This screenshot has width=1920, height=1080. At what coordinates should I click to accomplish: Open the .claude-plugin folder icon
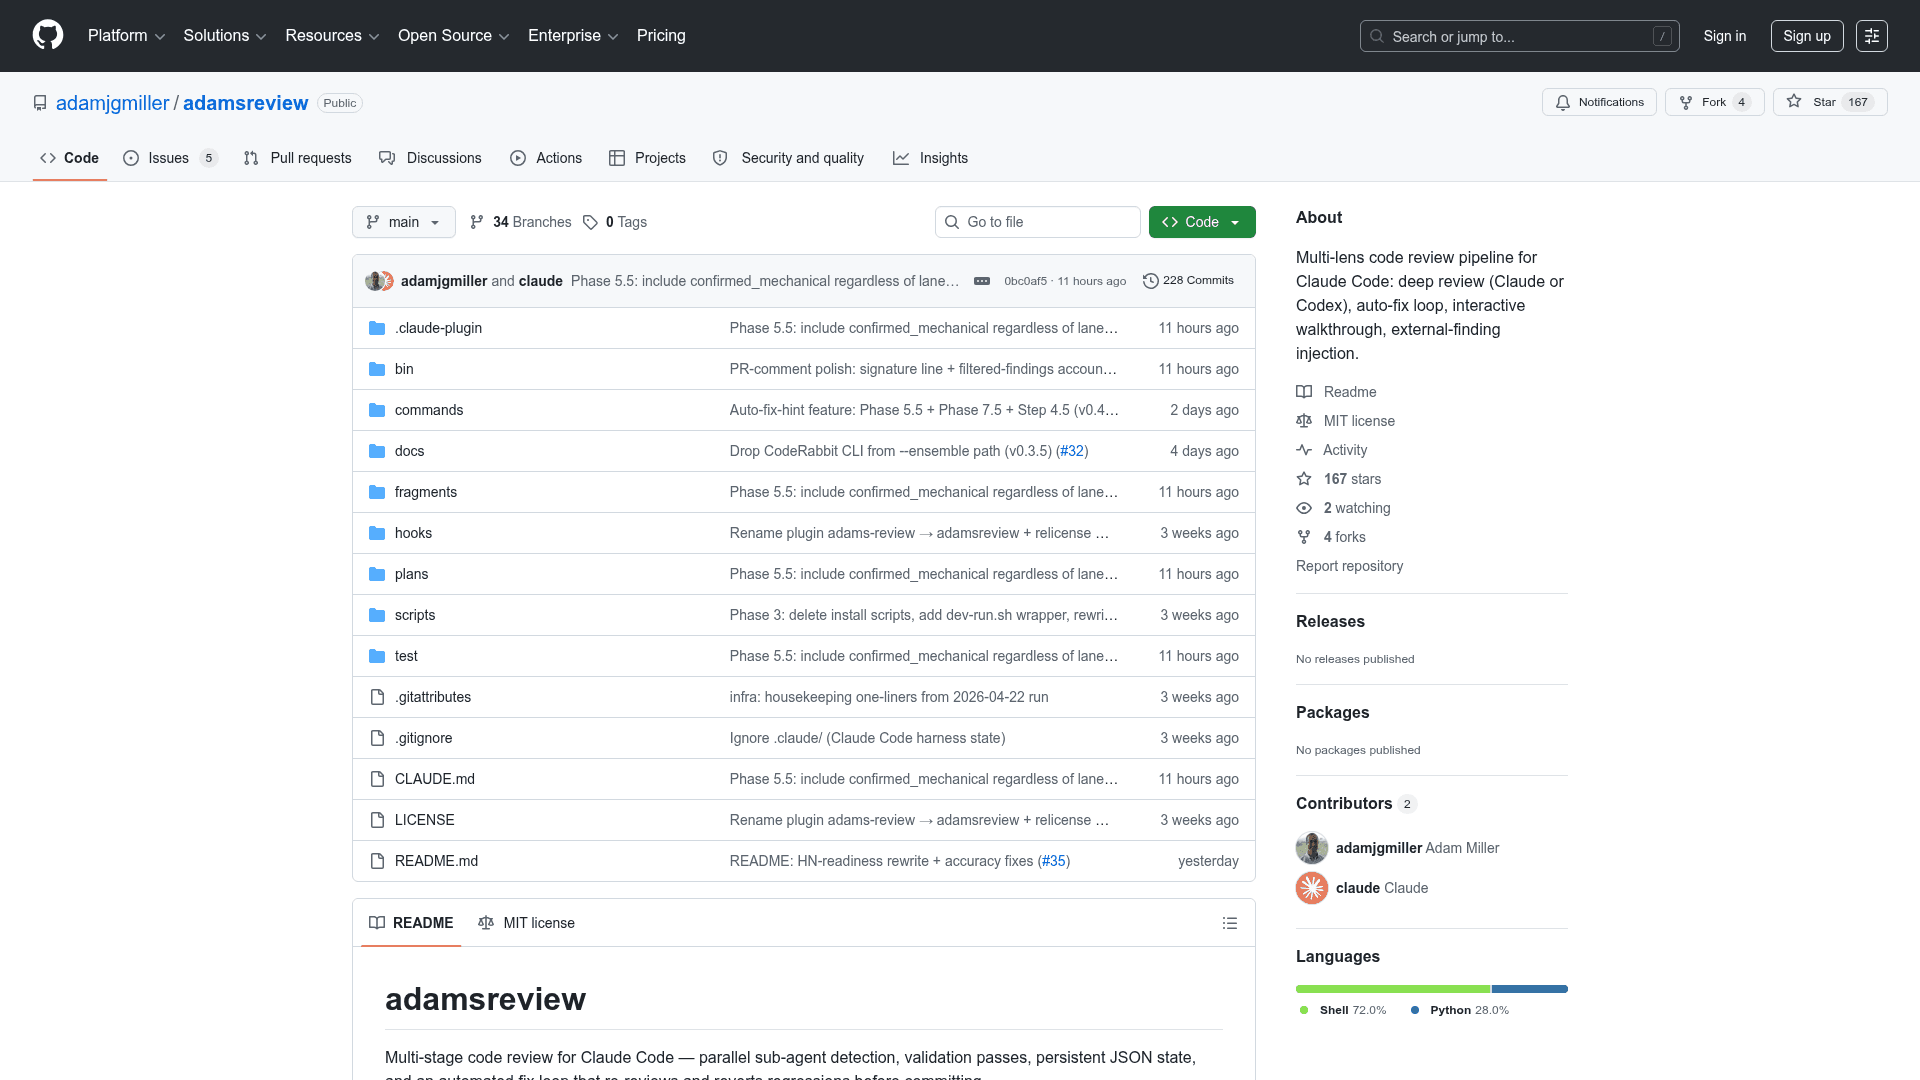coord(377,328)
